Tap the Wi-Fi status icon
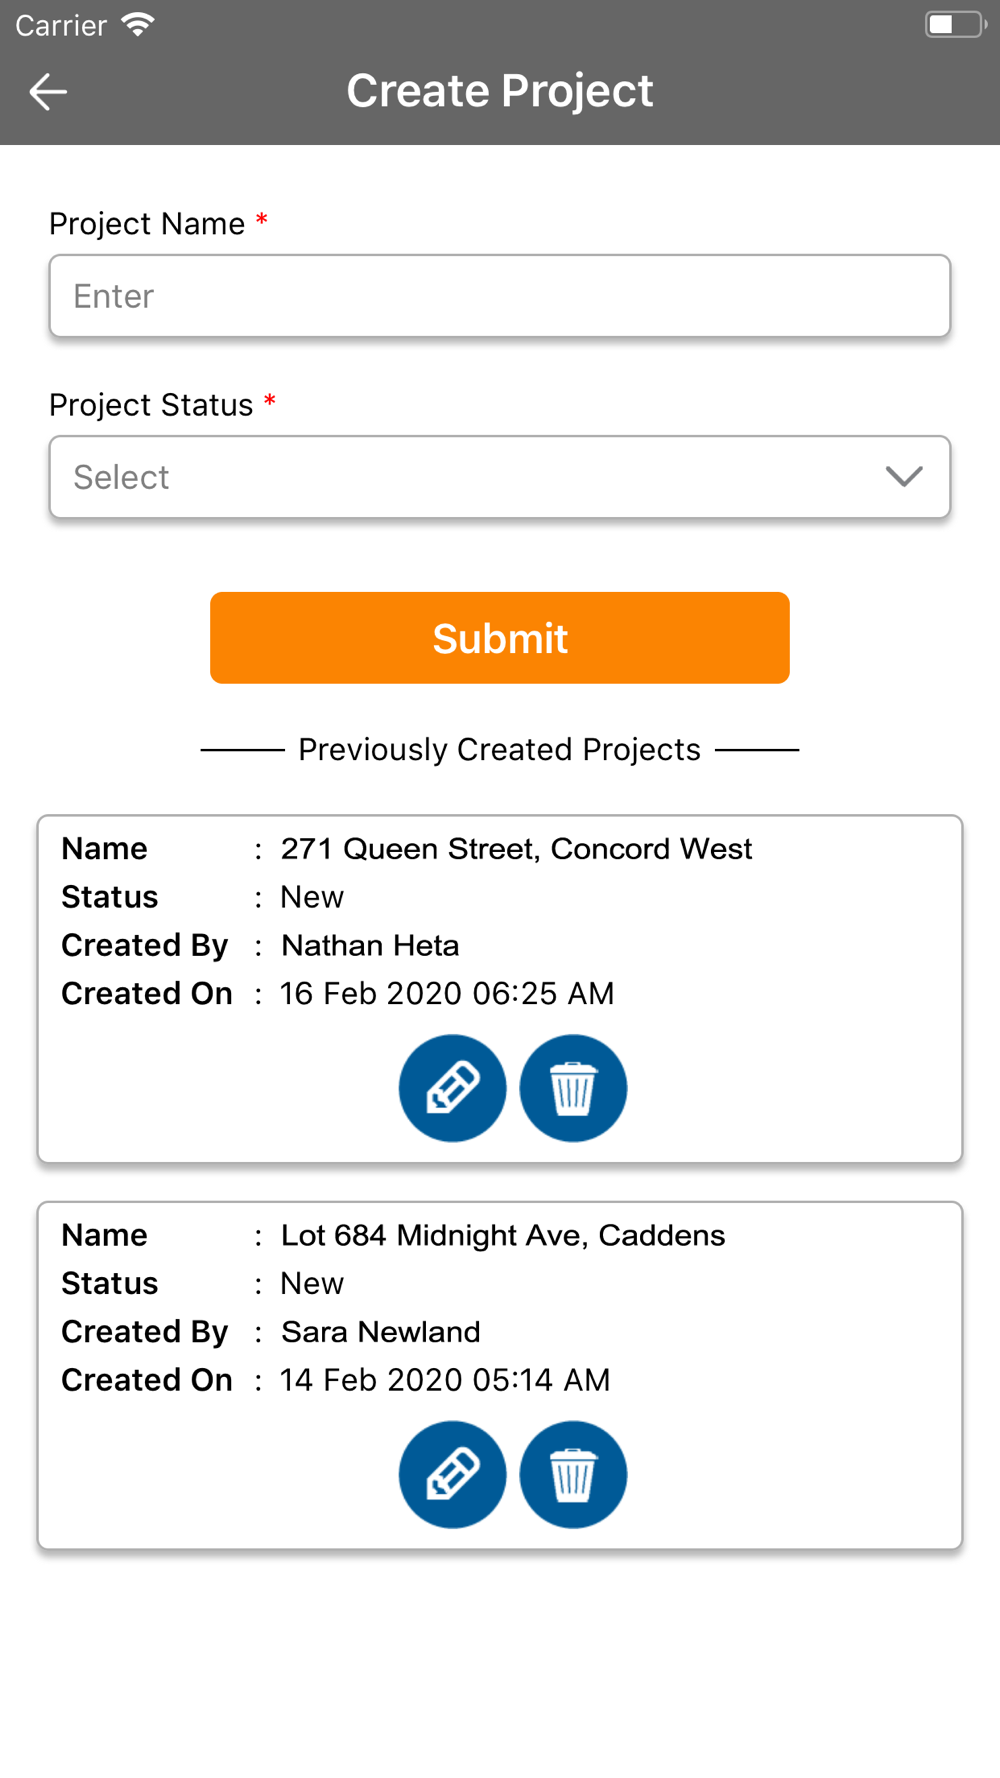 click(x=138, y=25)
